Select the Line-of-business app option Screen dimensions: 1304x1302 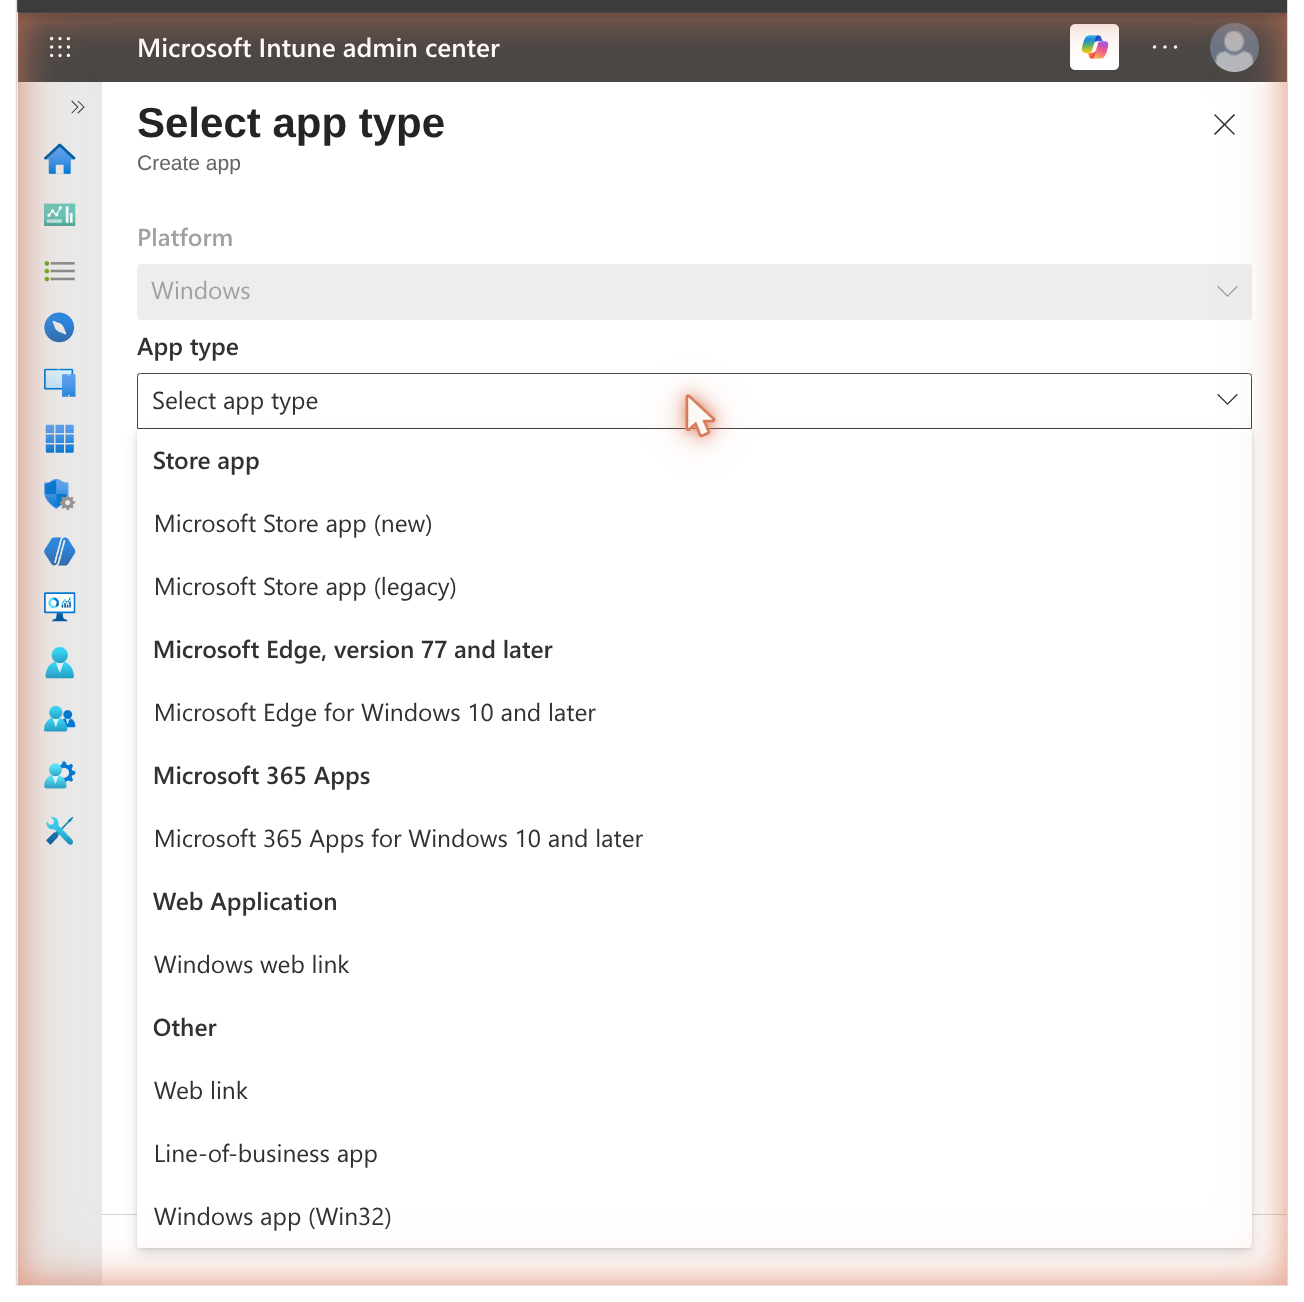tap(694, 1154)
